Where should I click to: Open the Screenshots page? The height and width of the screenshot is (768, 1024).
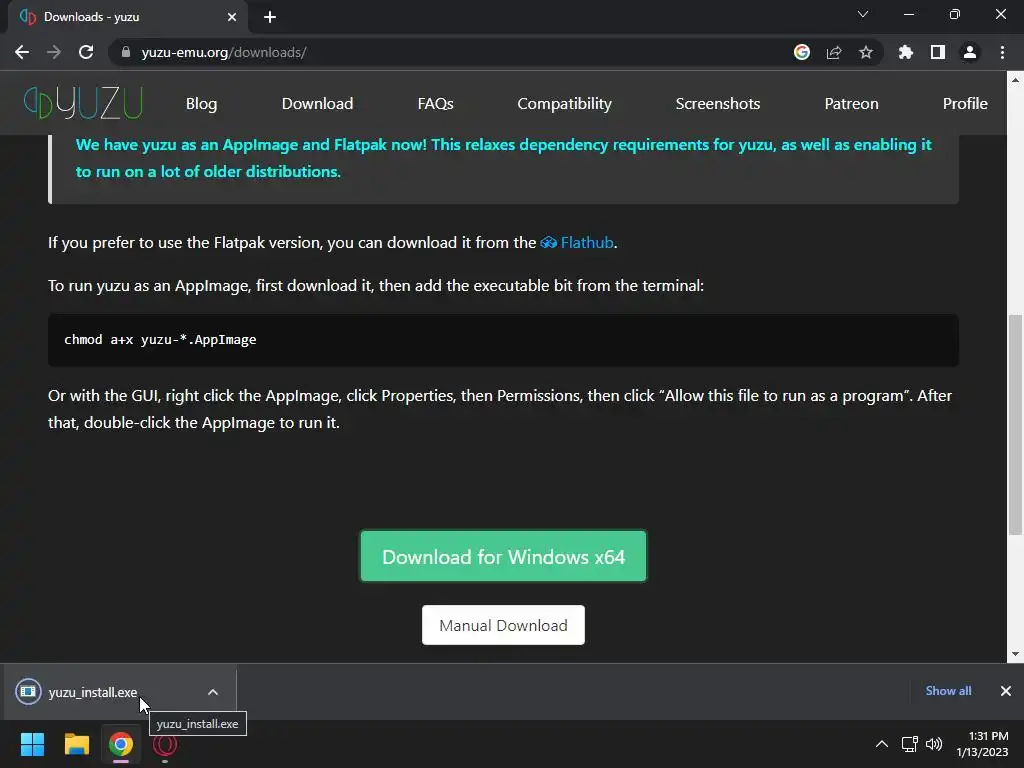pyautogui.click(x=718, y=104)
